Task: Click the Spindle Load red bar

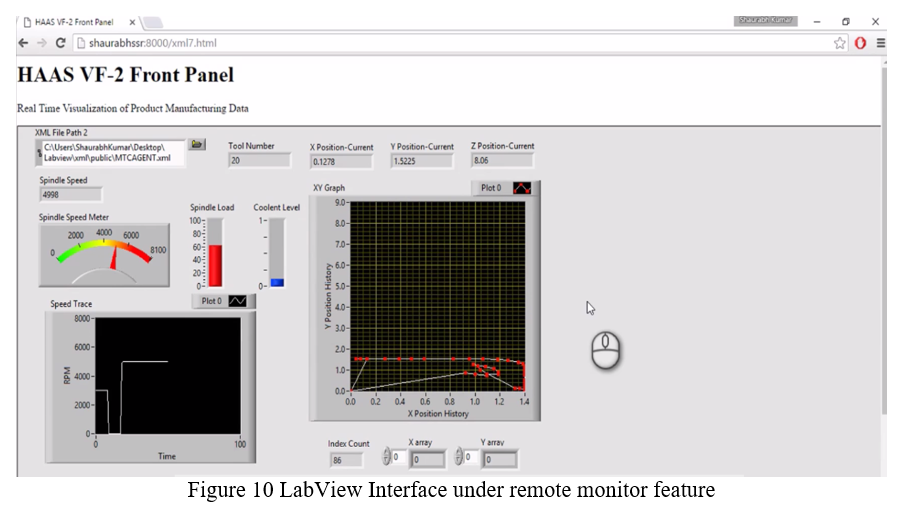Action: point(215,266)
